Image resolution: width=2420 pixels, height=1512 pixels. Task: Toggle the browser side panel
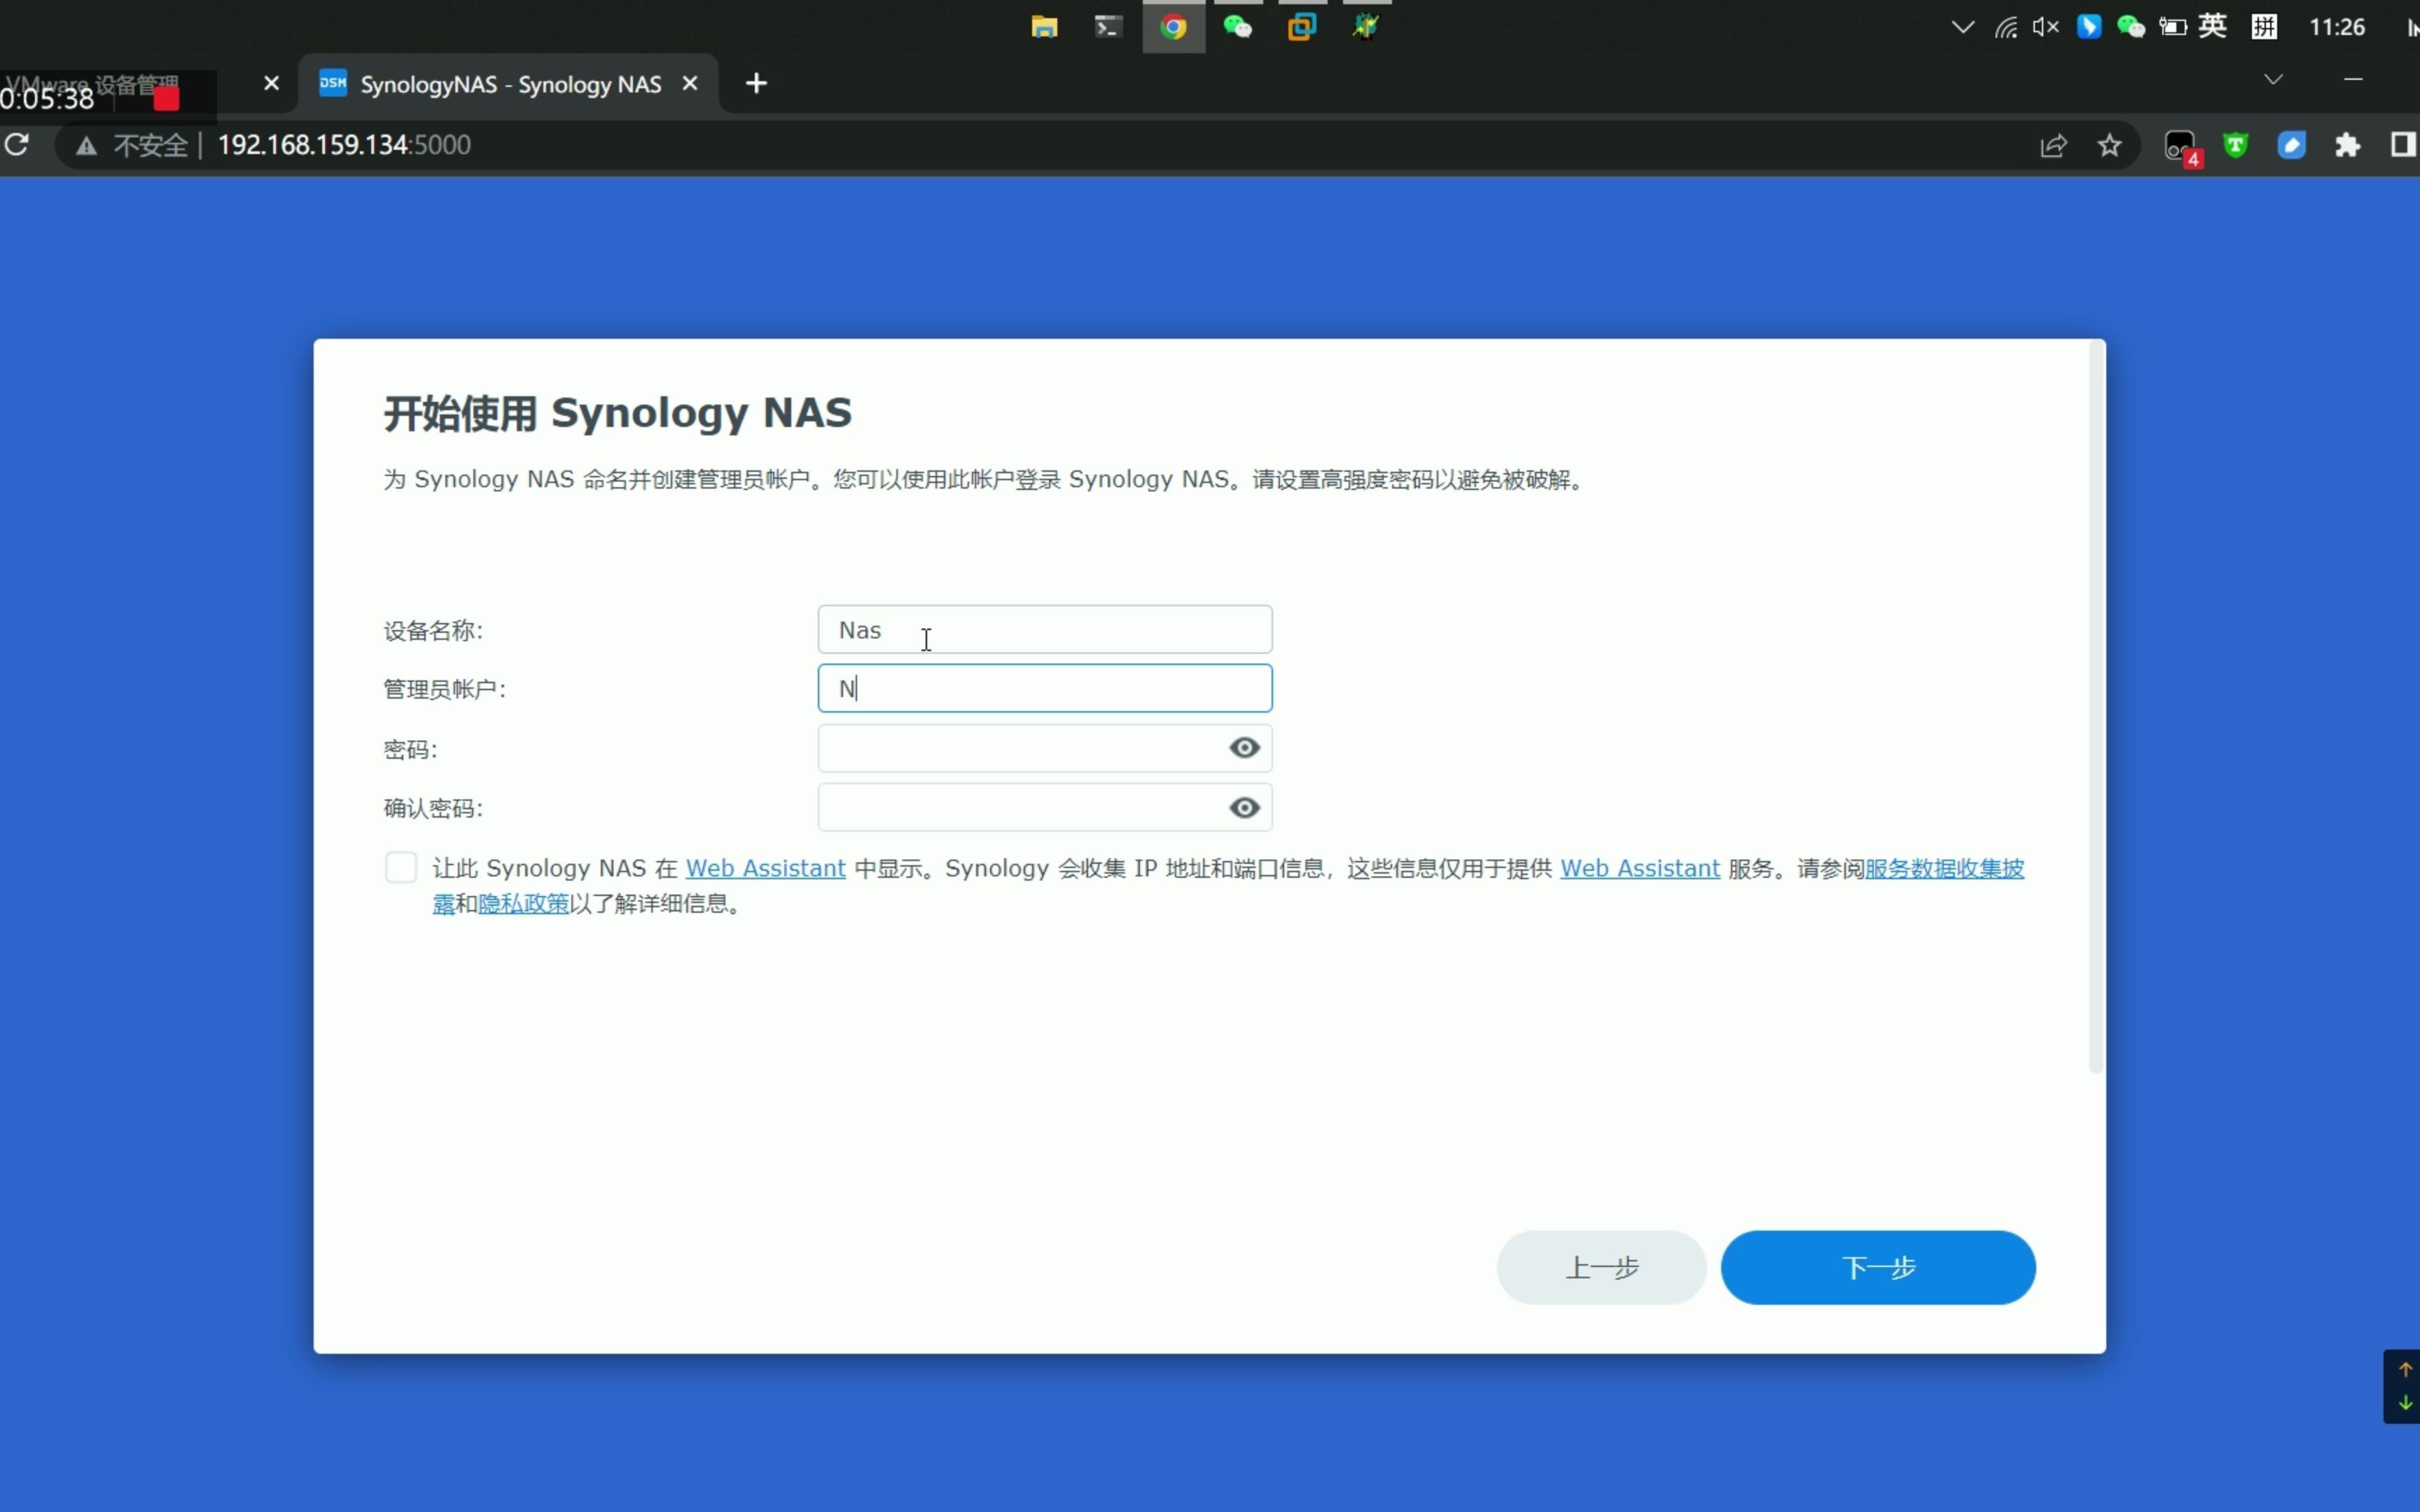pyautogui.click(x=2403, y=146)
